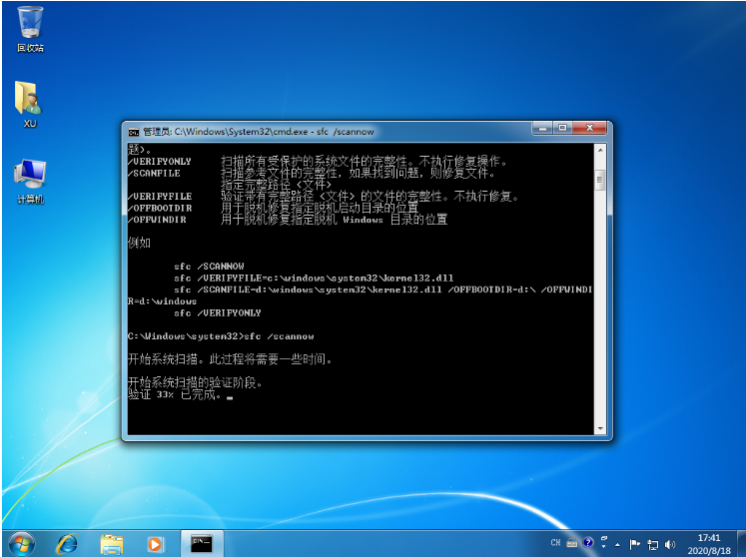Launch Internet Explorer from the taskbar
The image size is (746, 557).
pos(67,543)
